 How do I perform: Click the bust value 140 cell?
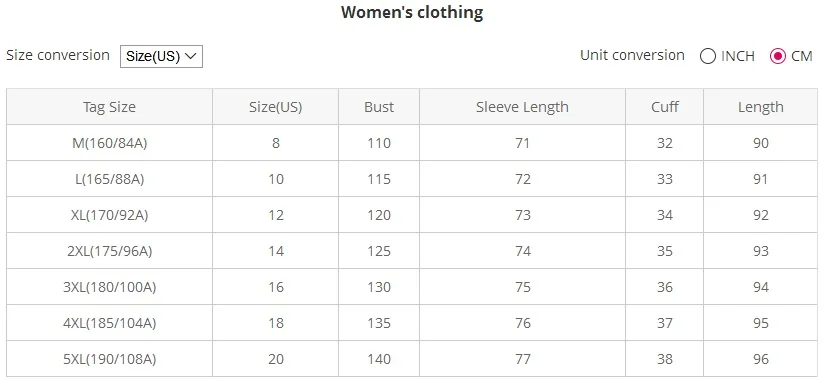(379, 359)
